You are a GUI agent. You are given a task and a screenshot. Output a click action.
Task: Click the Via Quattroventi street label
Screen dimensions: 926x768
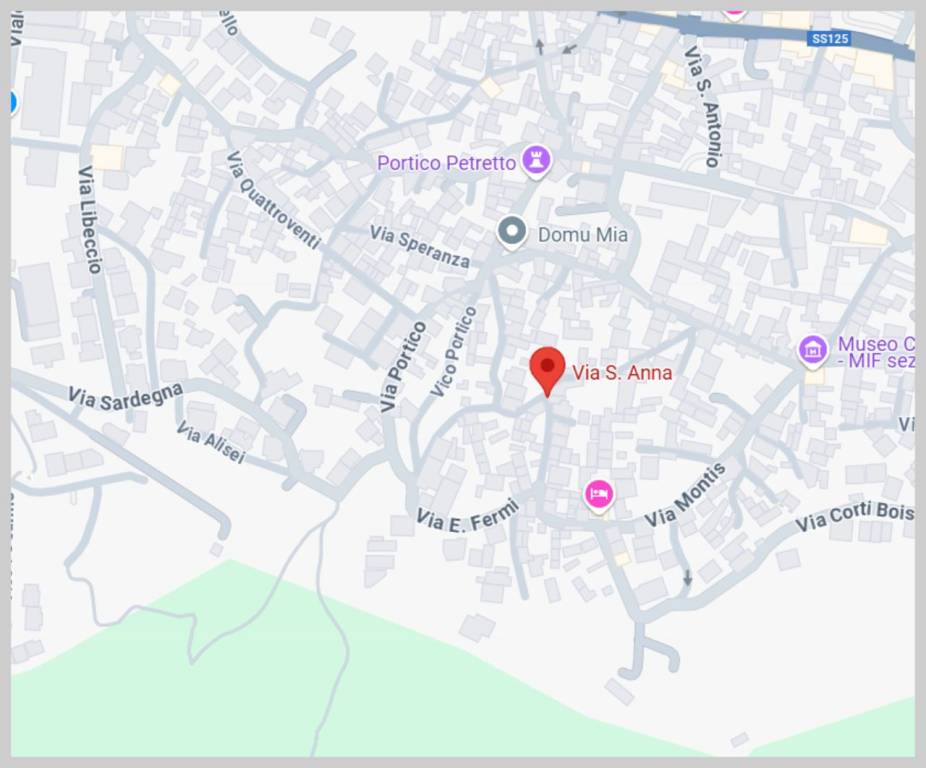[x=274, y=200]
